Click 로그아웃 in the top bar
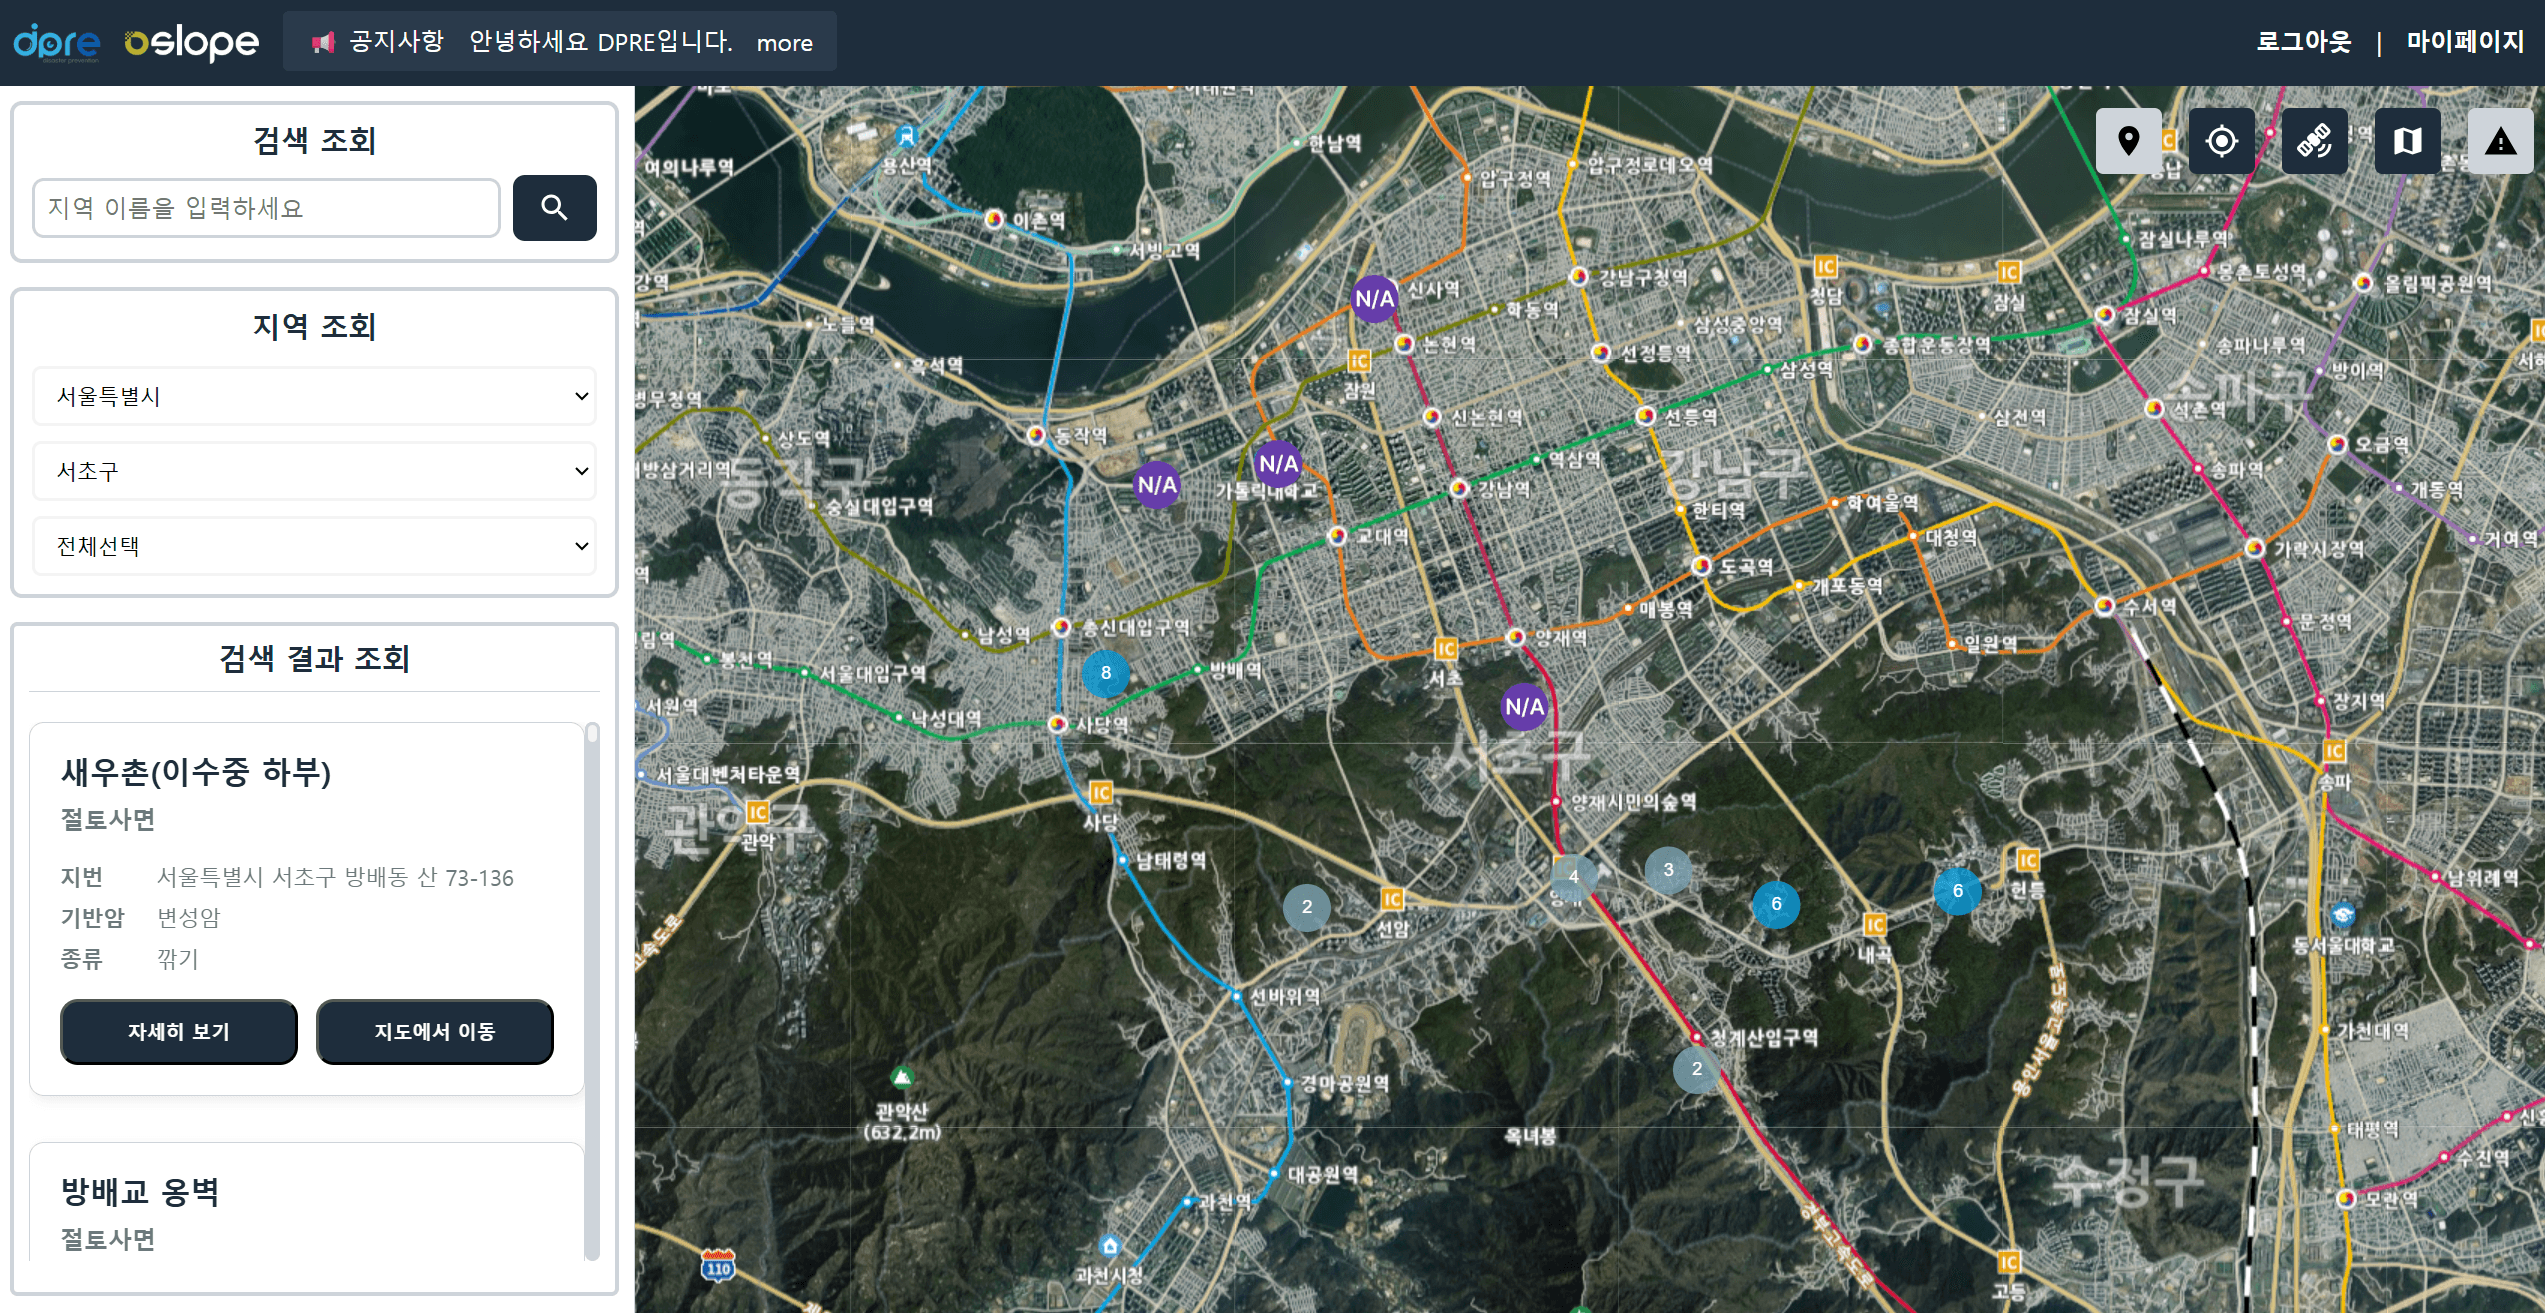The width and height of the screenshot is (2545, 1313). 2303,42
